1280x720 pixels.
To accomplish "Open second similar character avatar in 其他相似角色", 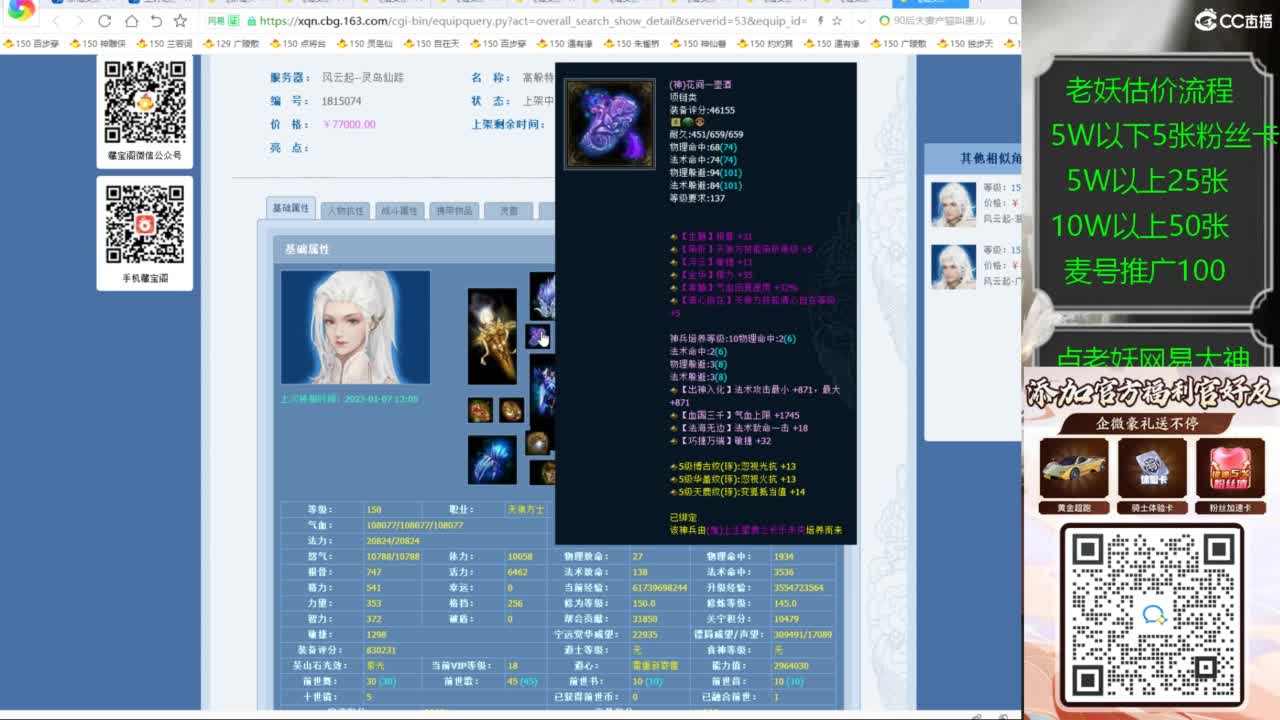I will coord(953,267).
